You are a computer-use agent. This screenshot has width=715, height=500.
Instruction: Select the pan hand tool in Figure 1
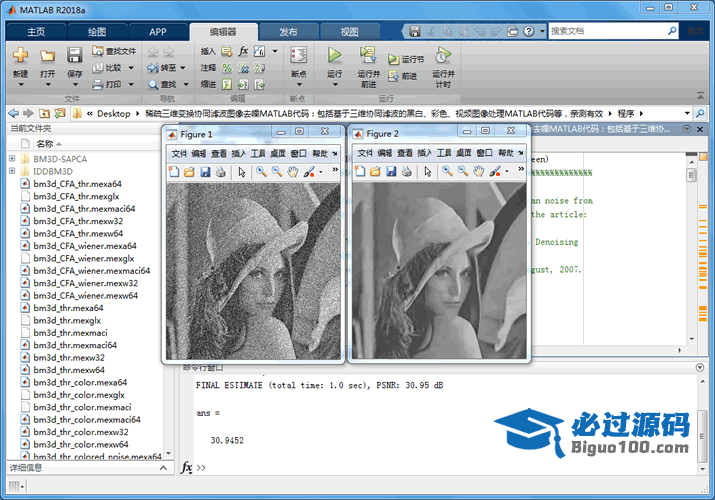coord(292,172)
